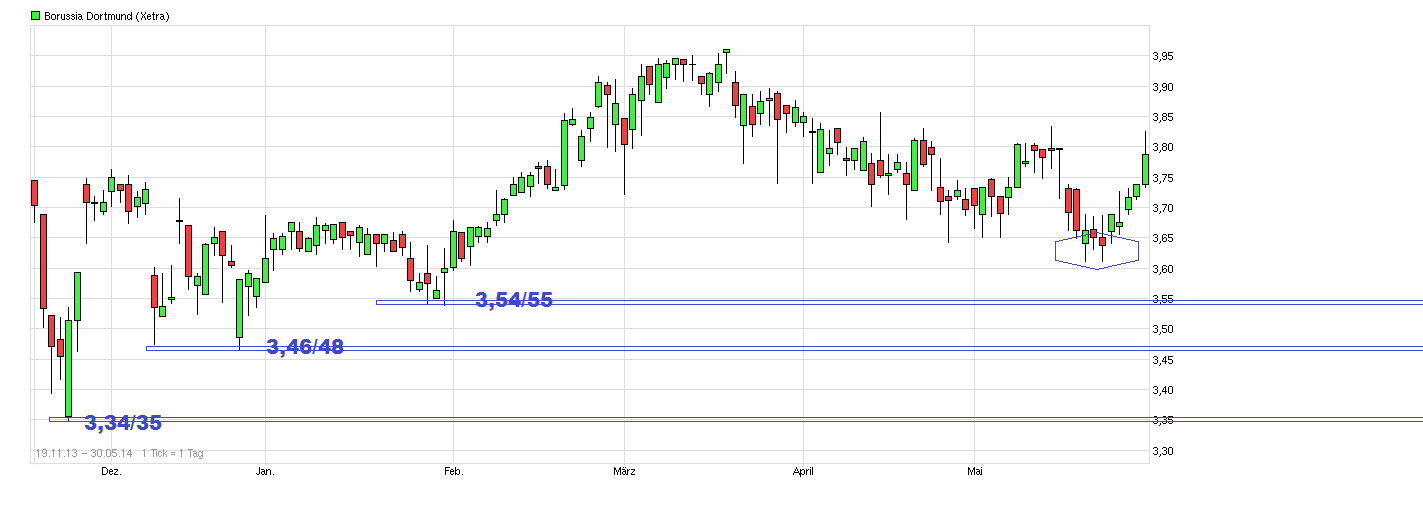Click the 3,60 price axis label
The image size is (1423, 505).
point(1166,269)
